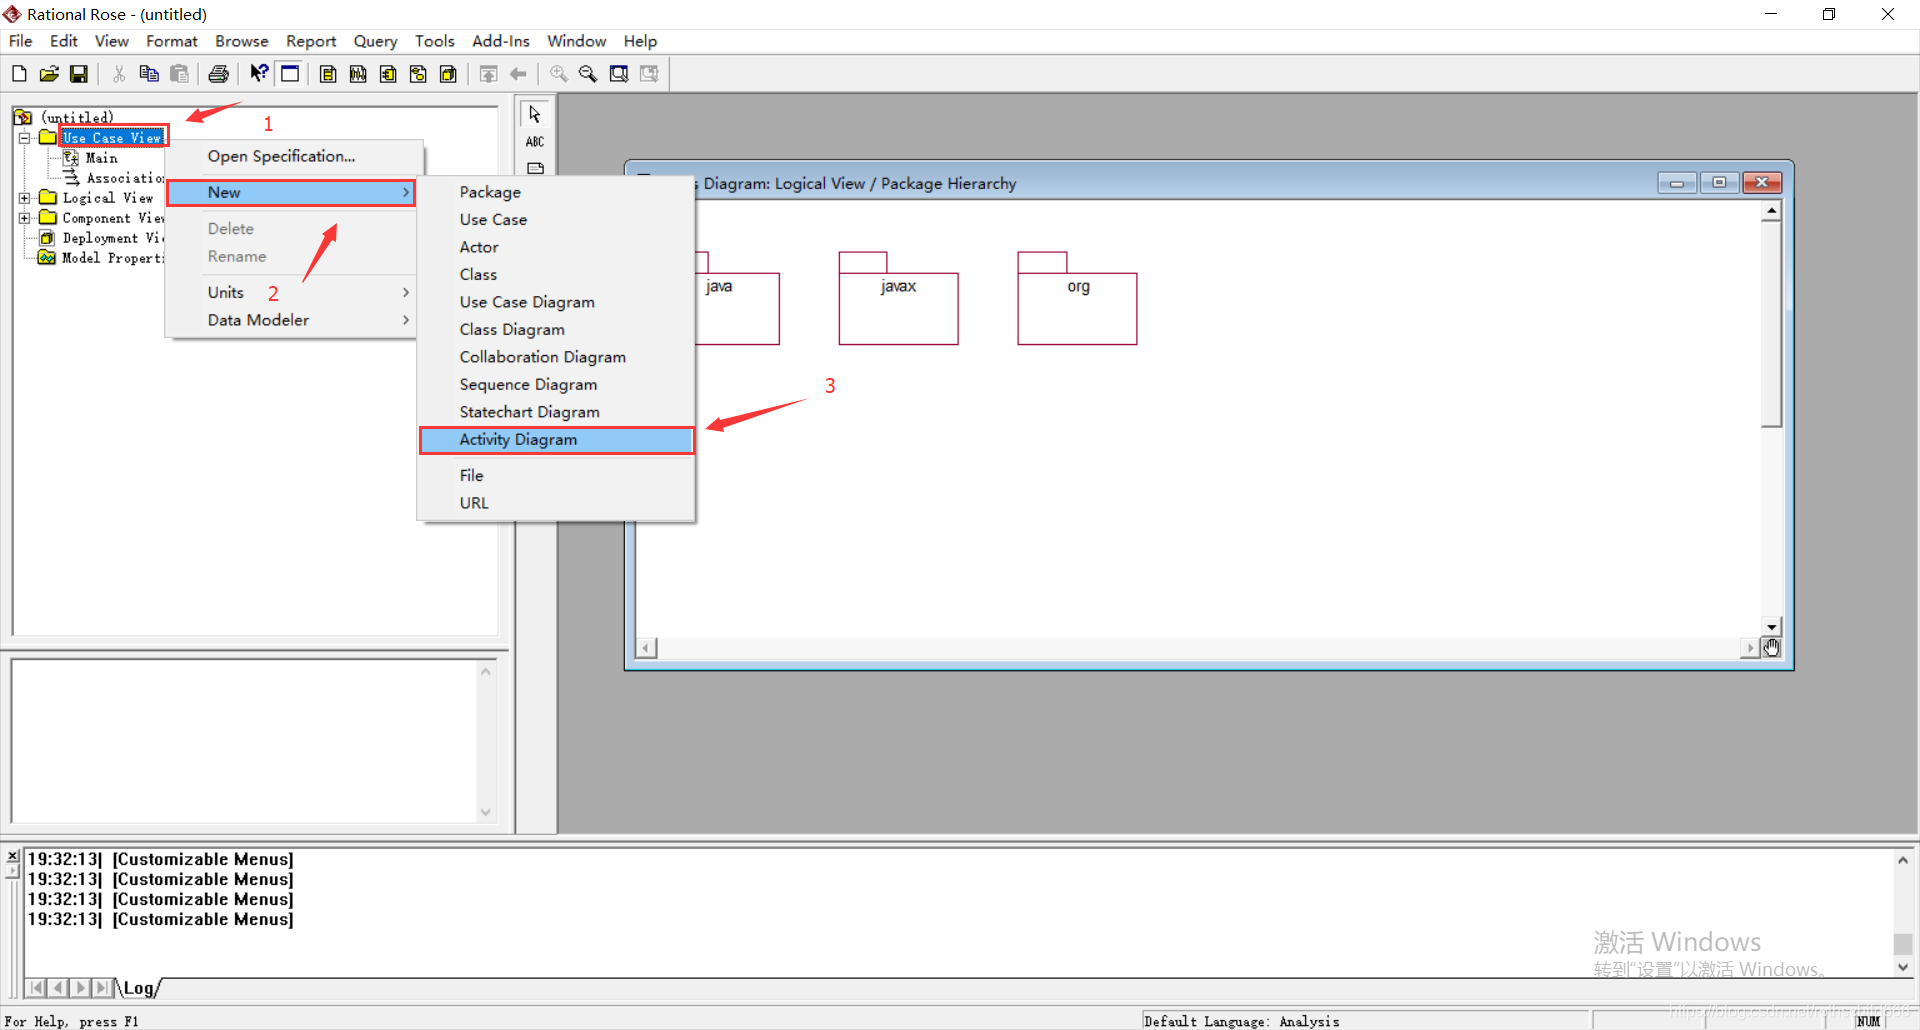Browse State Machine Diagram toolbar icon
Viewport: 1920px width, 1030px height.
[x=418, y=74]
